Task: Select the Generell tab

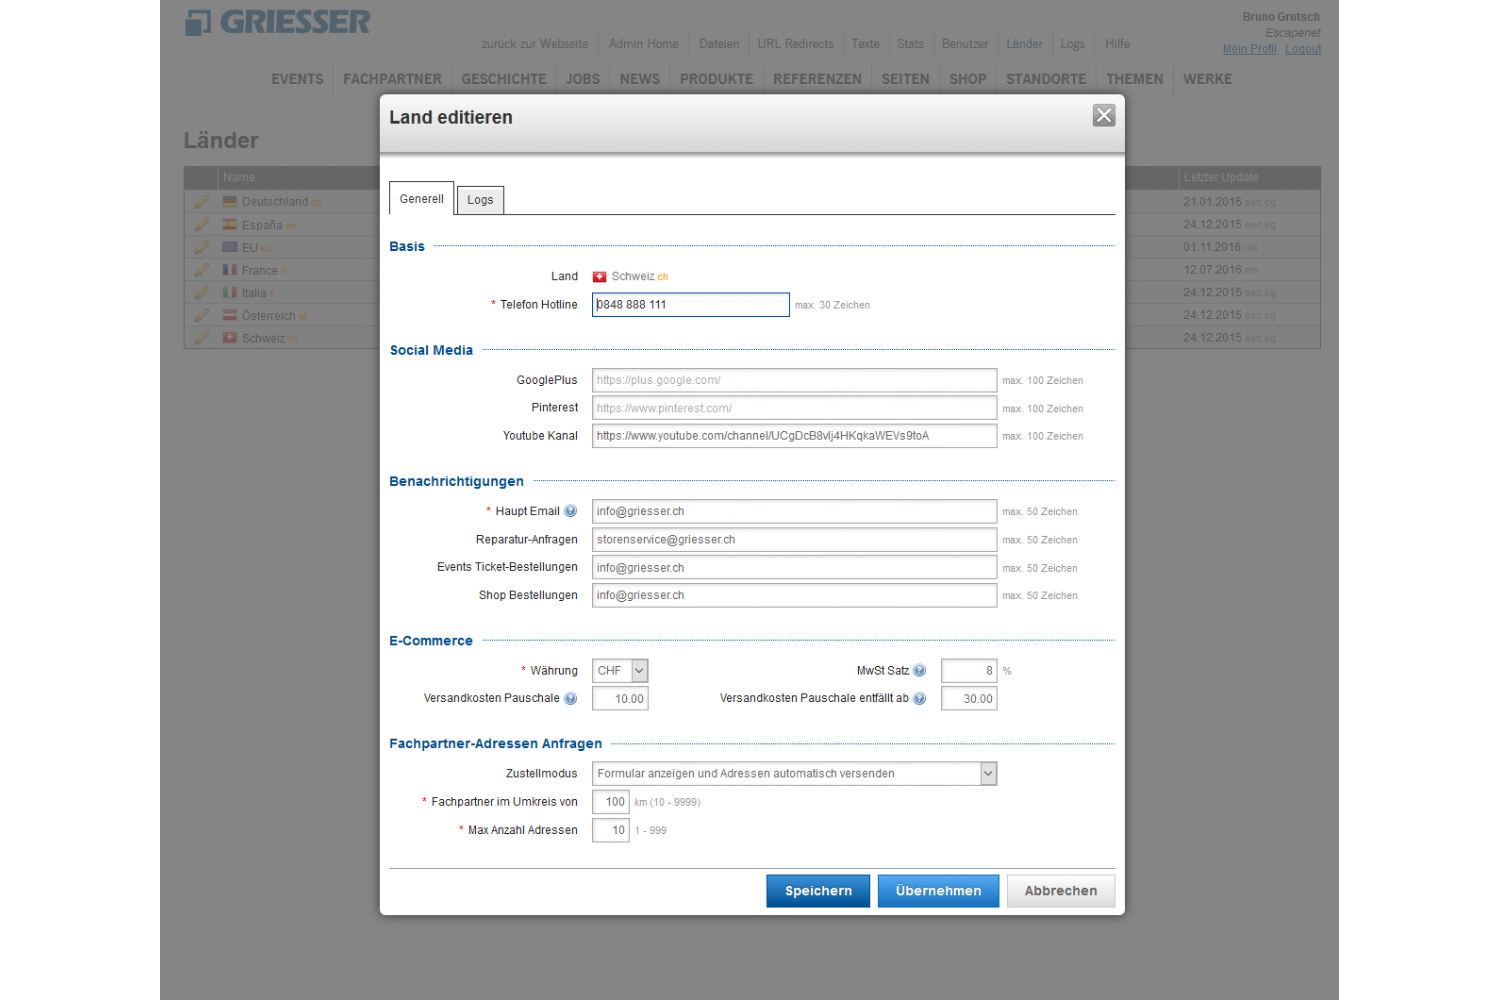Action: tap(421, 199)
